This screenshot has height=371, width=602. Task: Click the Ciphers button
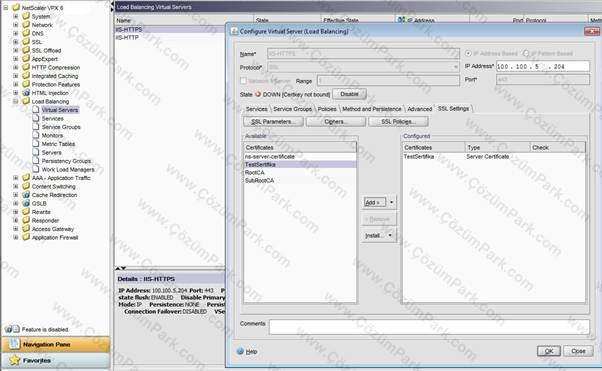(x=336, y=122)
